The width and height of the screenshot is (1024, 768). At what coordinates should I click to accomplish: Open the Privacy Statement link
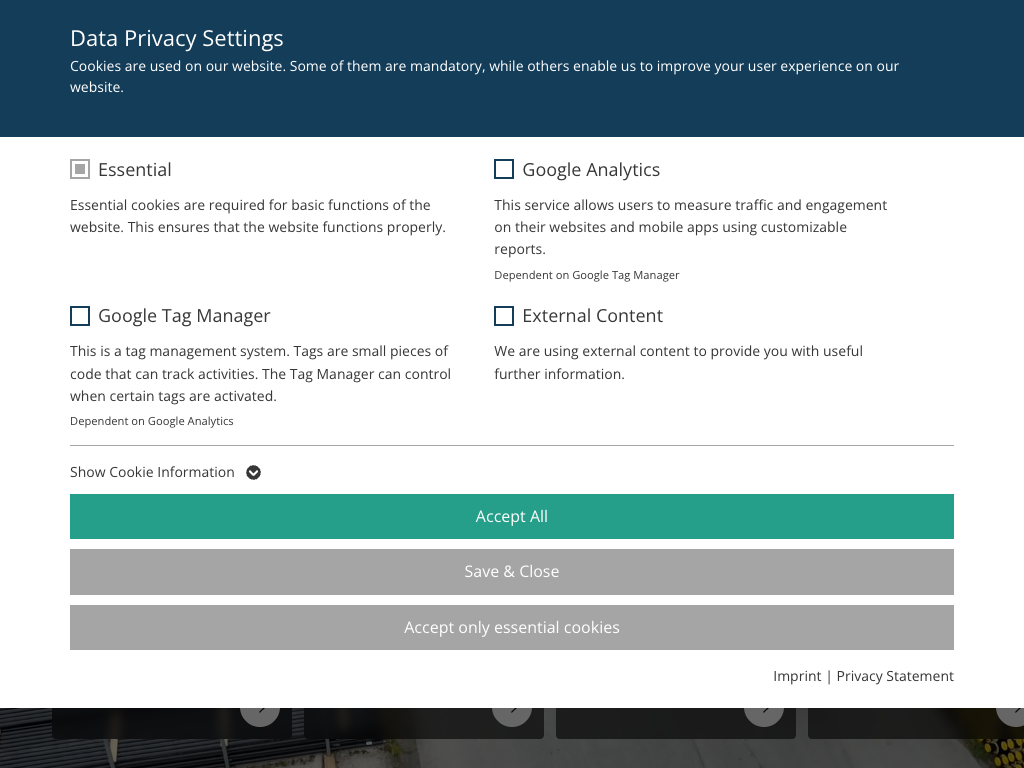pyautogui.click(x=895, y=677)
